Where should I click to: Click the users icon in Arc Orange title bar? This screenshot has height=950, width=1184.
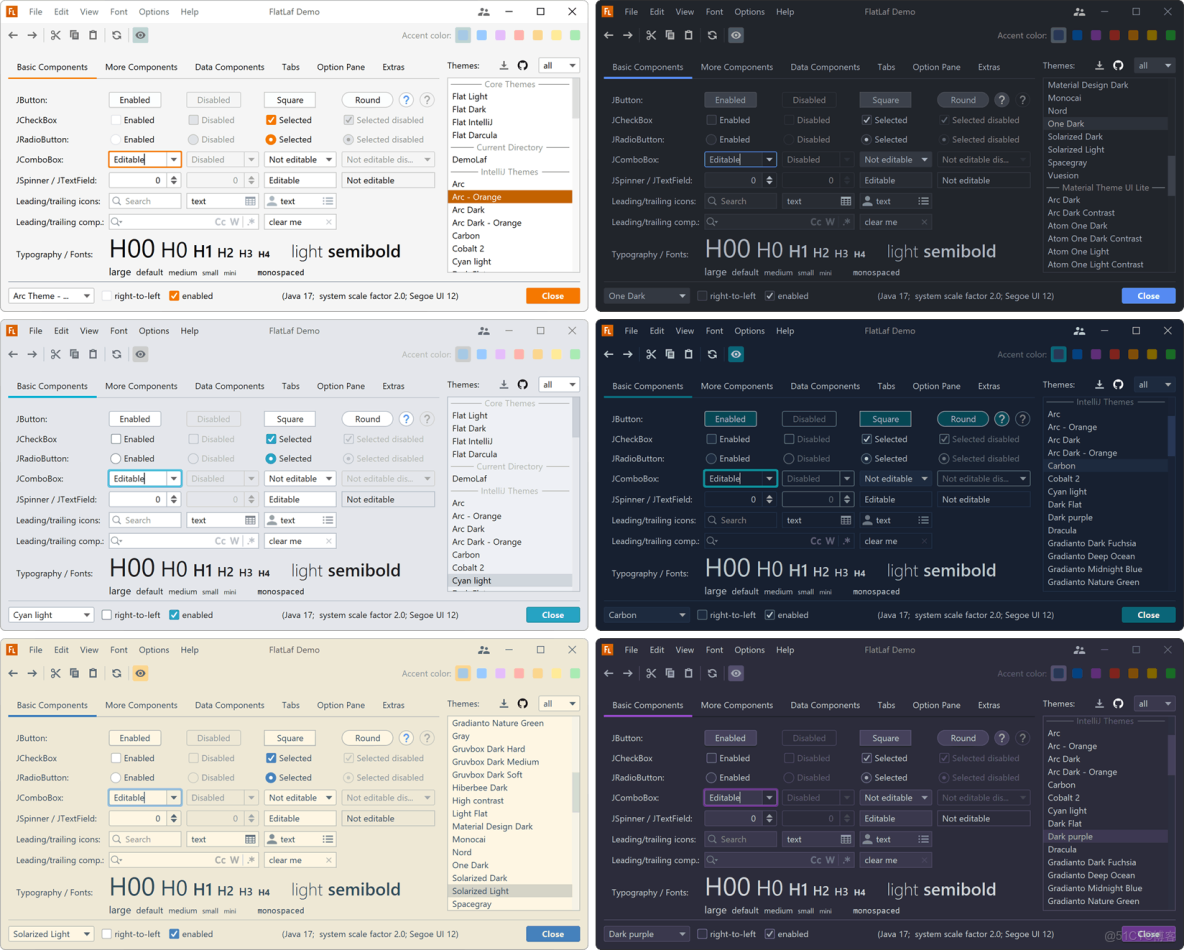coord(484,12)
